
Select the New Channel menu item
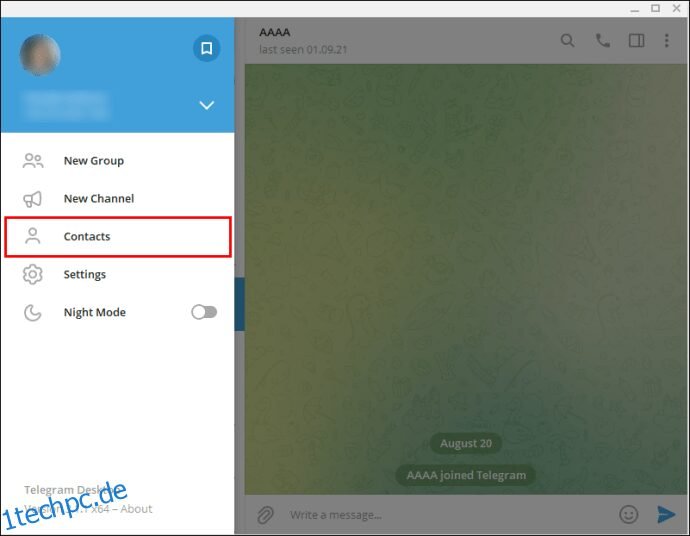(x=117, y=198)
